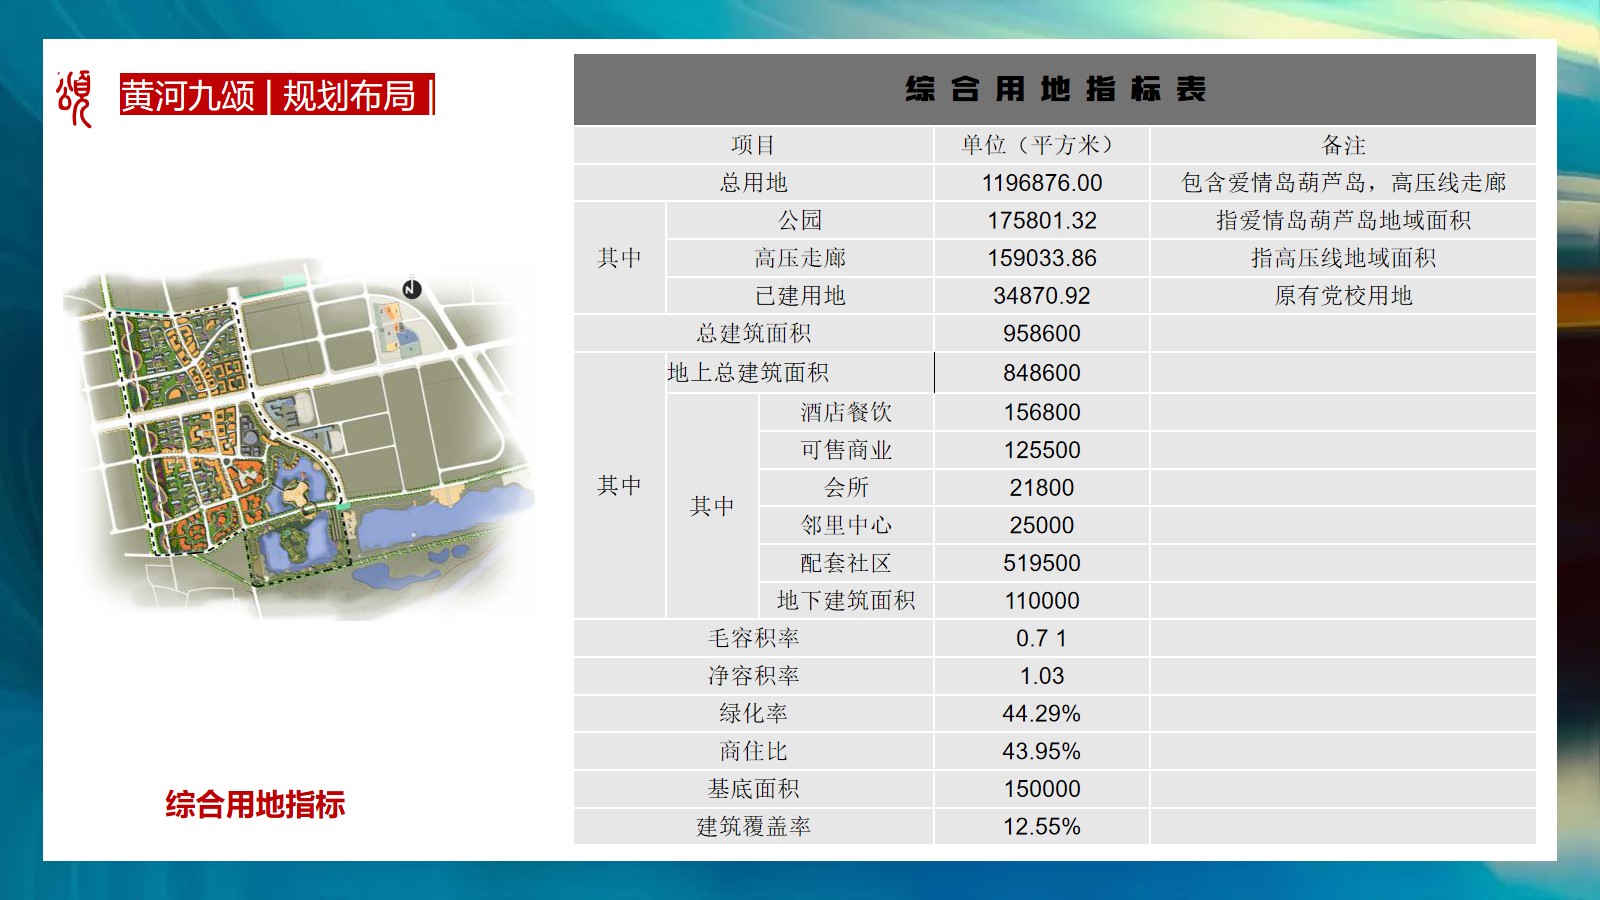Image resolution: width=1600 pixels, height=900 pixels.
Task: Click the 综合用地指标 caption below map
Action: [x=255, y=804]
